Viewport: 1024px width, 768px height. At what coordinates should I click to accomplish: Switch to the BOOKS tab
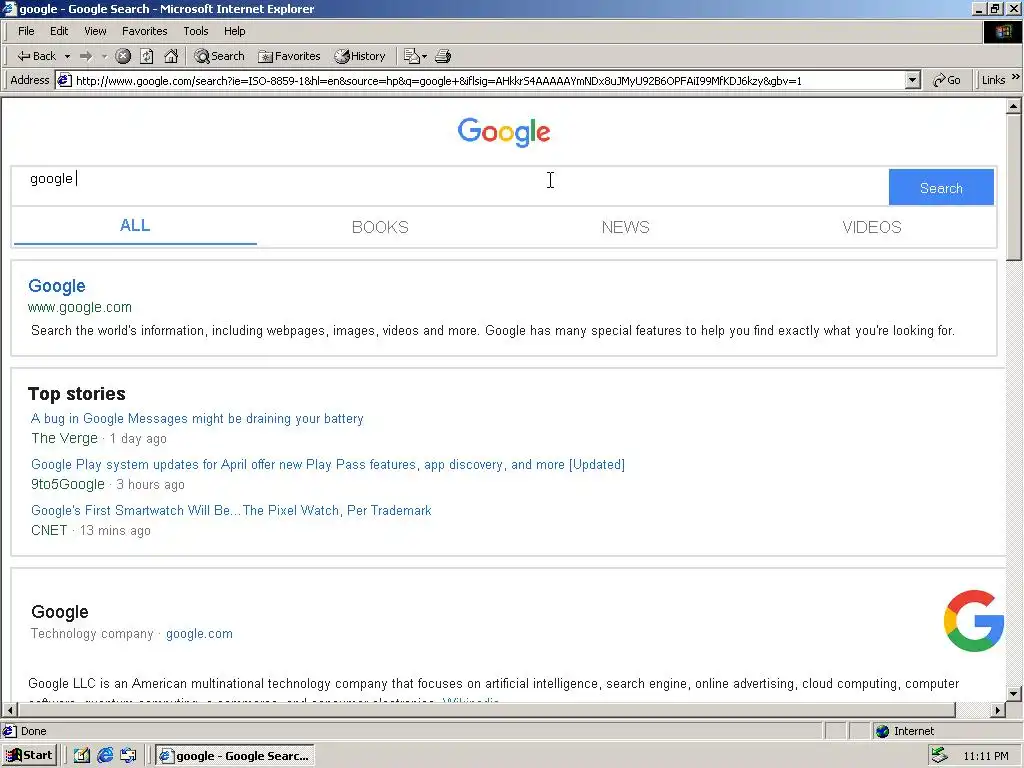coord(380,227)
